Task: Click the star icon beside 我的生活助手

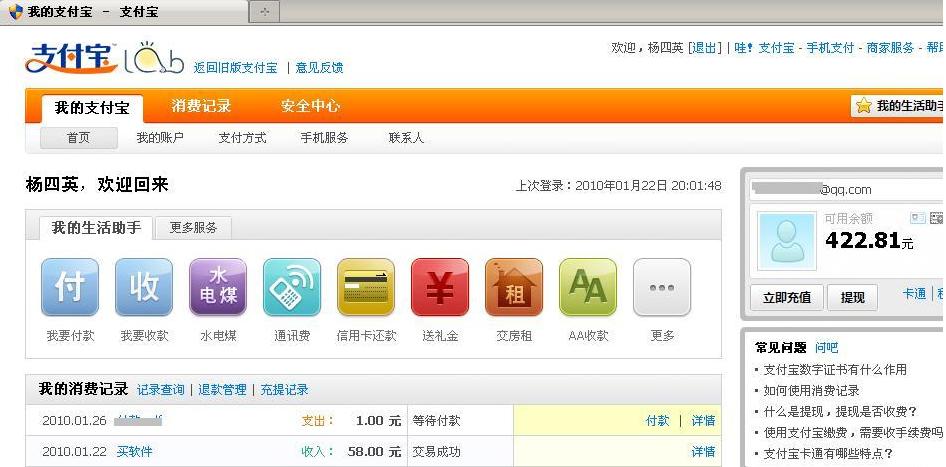Action: coord(864,106)
